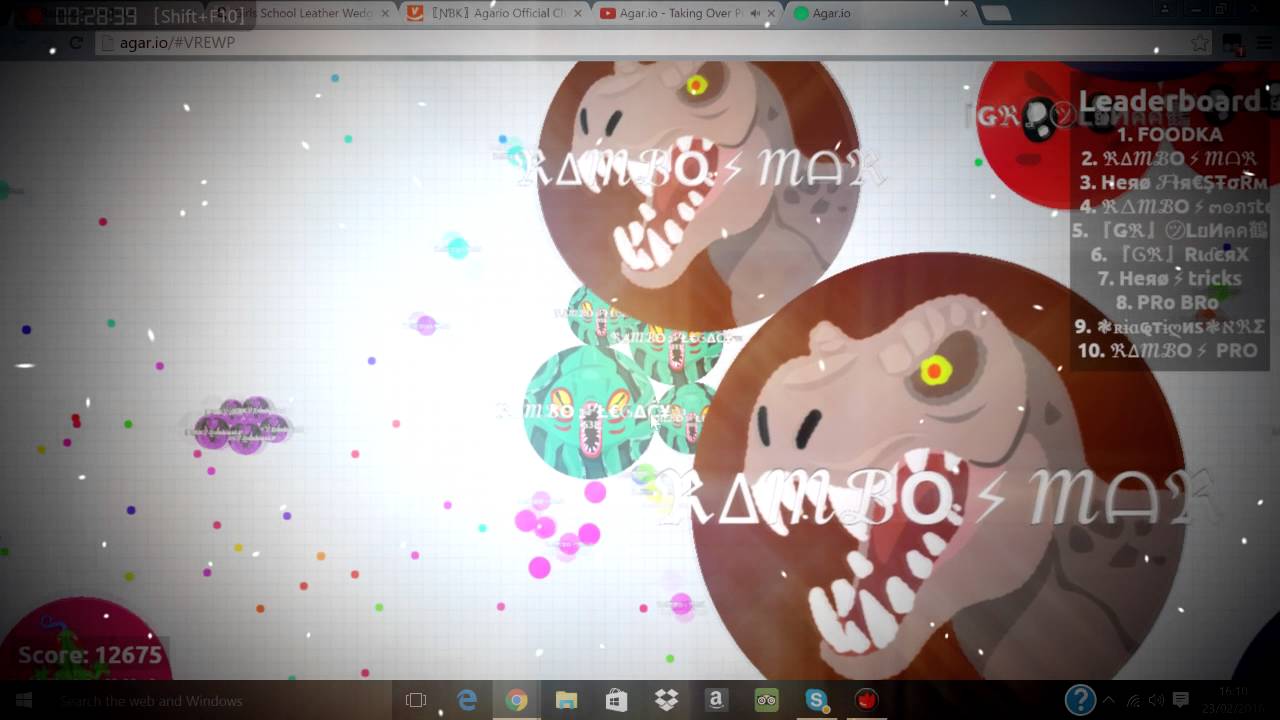The height and width of the screenshot is (720, 1280).
Task: Open the Windows Start menu
Action: click(x=23, y=700)
